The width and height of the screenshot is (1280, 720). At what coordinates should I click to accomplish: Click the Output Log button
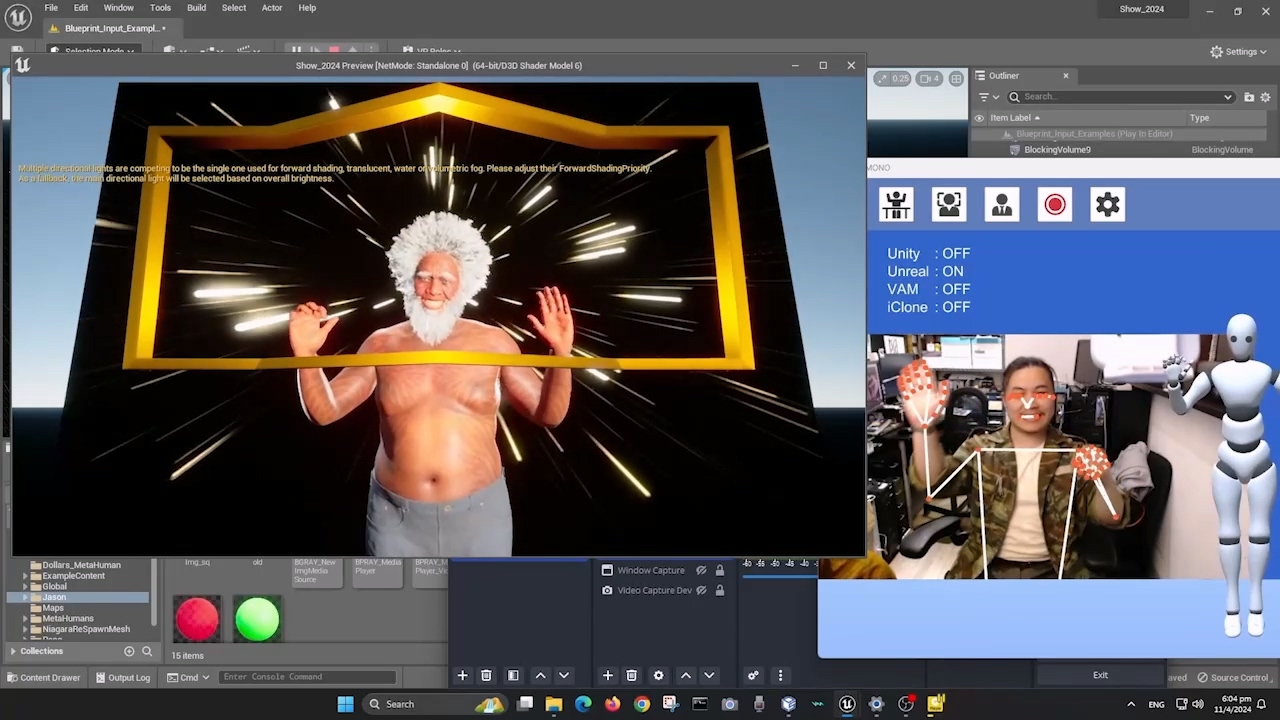pos(122,677)
